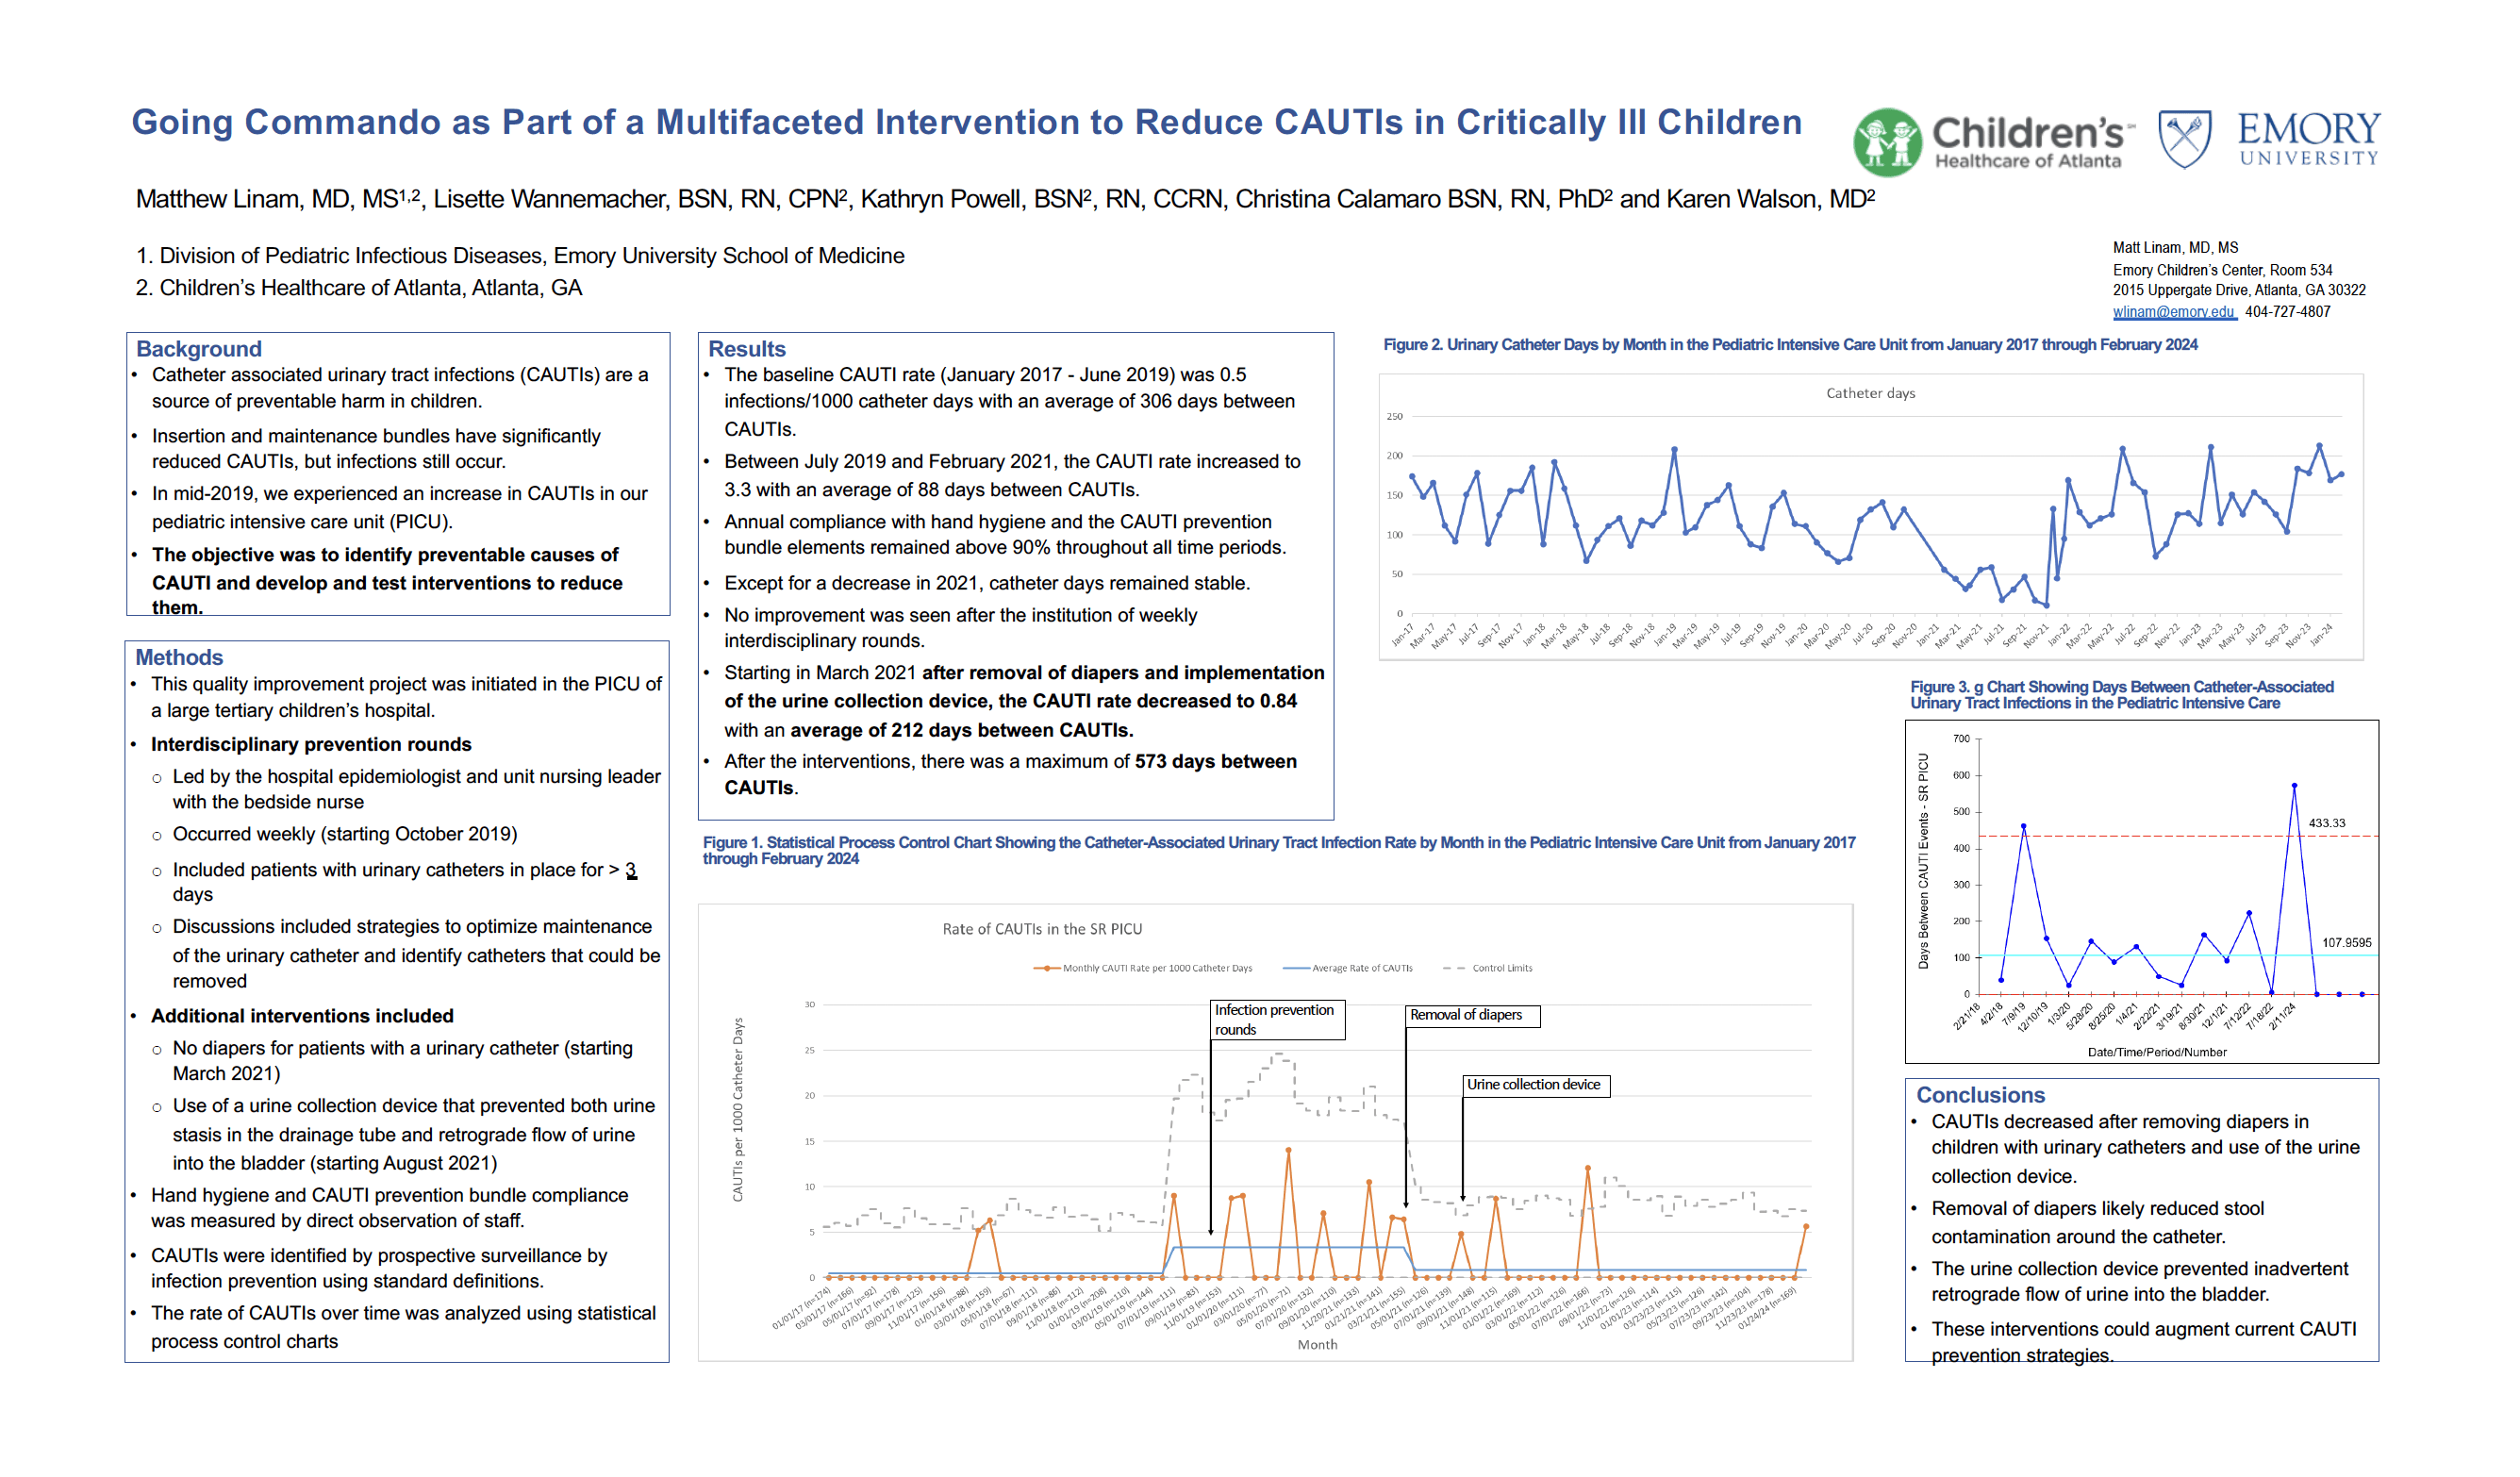This screenshot has width=2520, height=1477.
Task: Click 'Matt Linam, MD, MS' contact name
Action: tap(2175, 247)
